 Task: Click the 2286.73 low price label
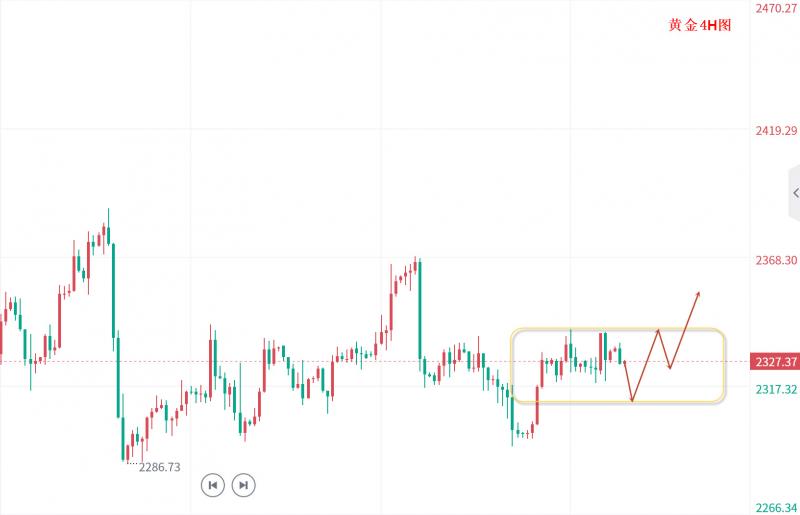tap(159, 467)
